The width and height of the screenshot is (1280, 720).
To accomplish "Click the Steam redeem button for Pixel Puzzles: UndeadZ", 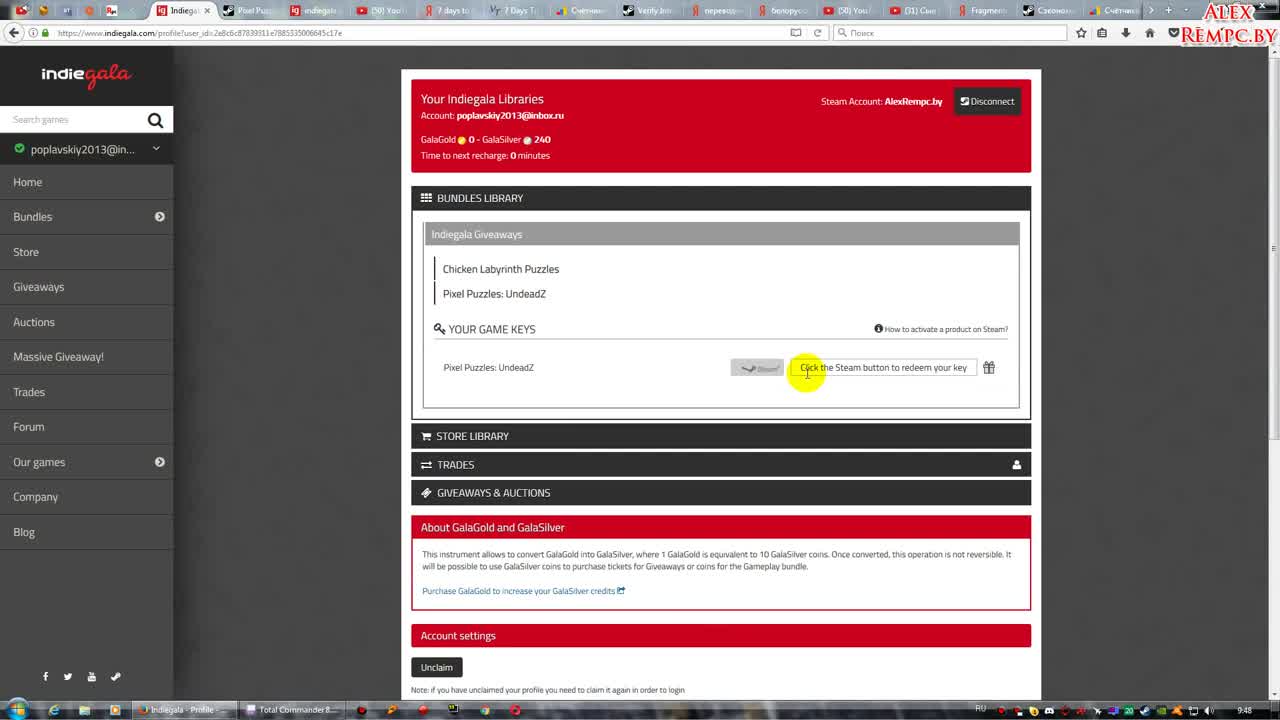I will 757,368.
